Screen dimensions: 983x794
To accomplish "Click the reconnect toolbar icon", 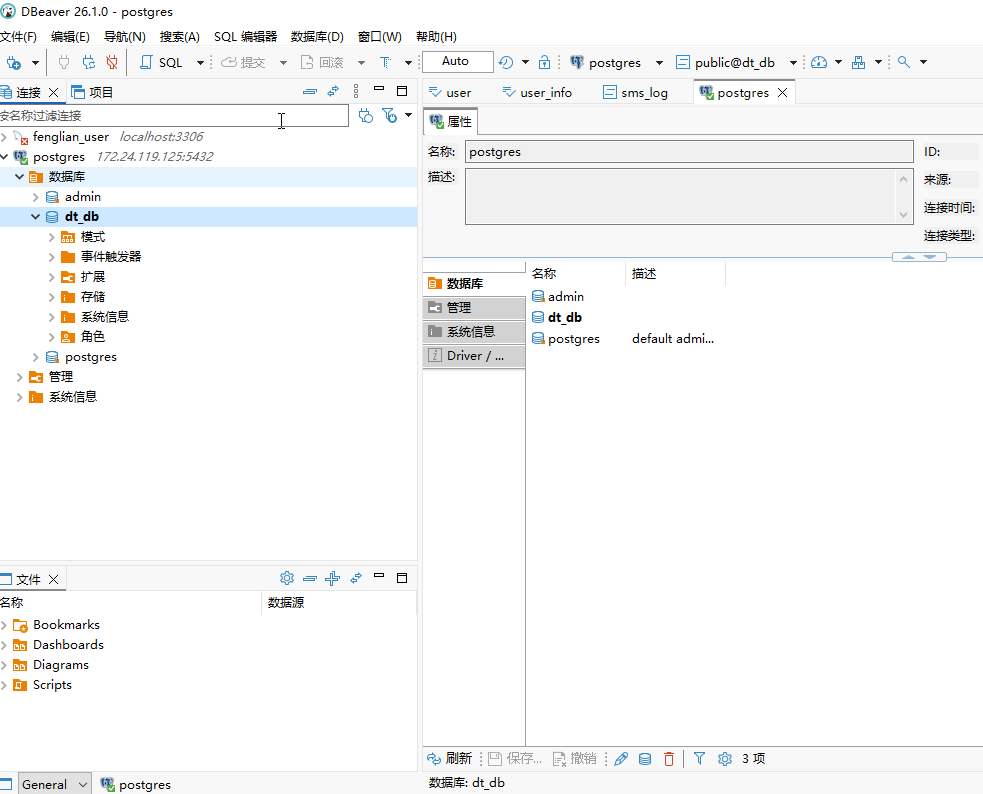I will tap(88, 62).
